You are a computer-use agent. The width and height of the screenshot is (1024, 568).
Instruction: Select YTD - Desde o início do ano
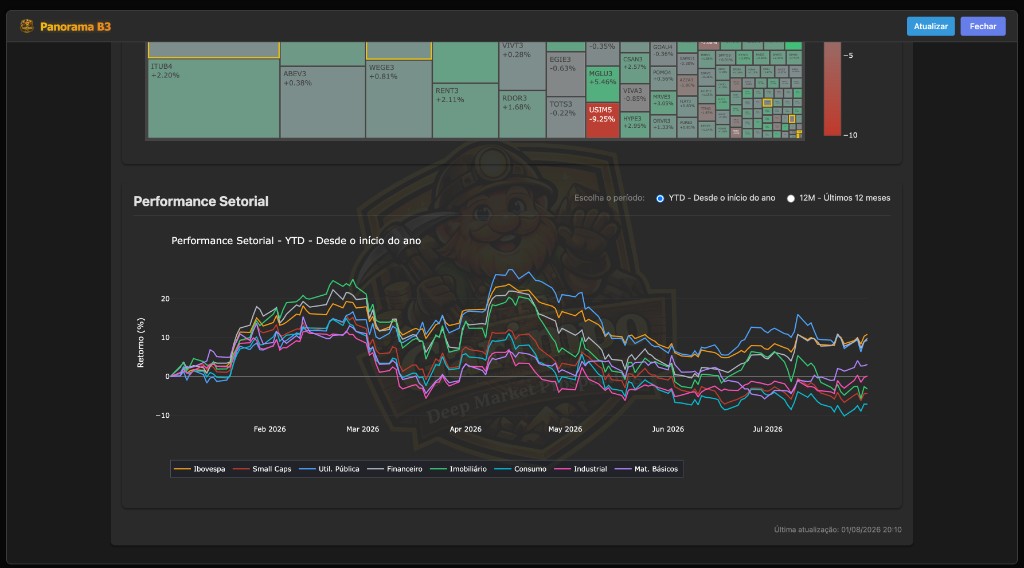click(x=660, y=198)
